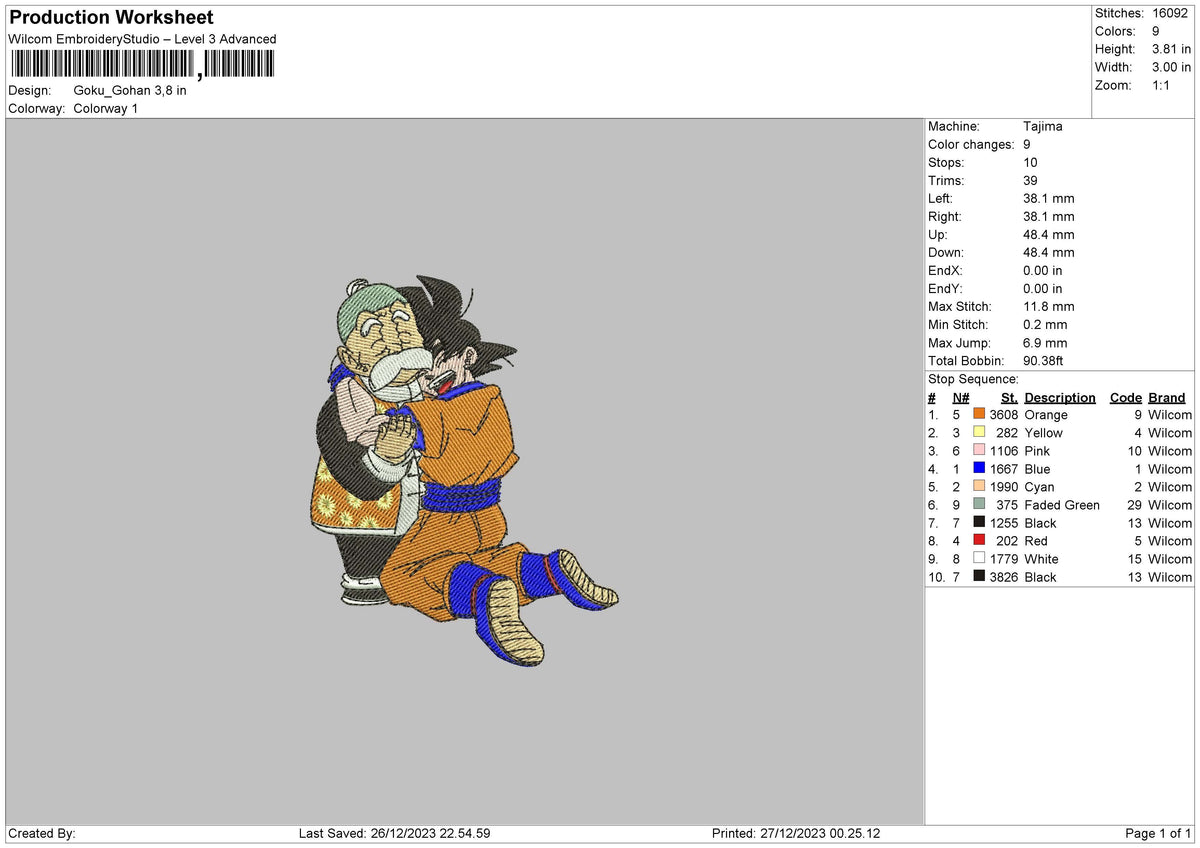The image size is (1200, 848).
Task: Select the "Color changes:" label
Action: coord(971,144)
